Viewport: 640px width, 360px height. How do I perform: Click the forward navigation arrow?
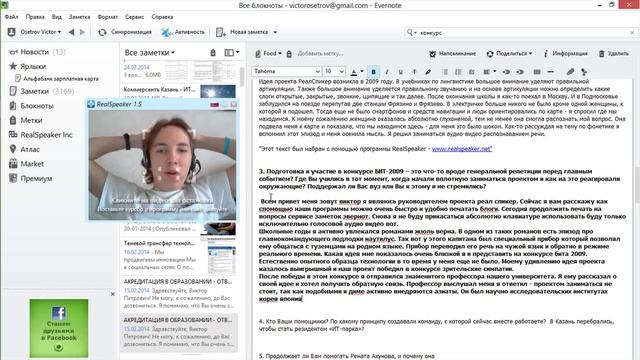pos(82,32)
